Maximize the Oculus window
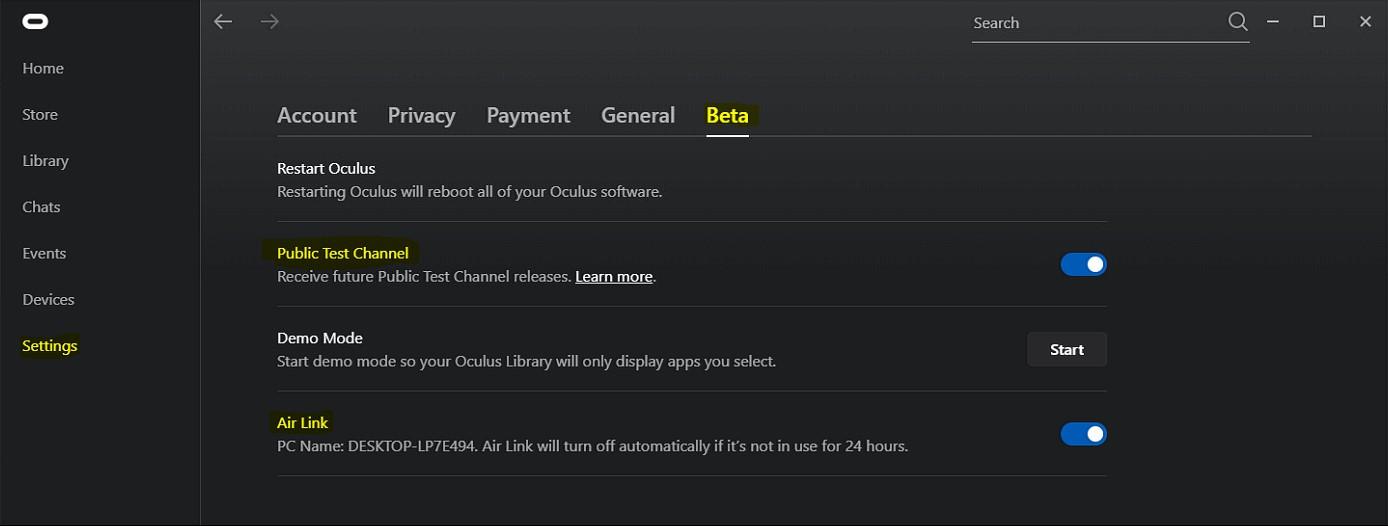This screenshot has width=1388, height=526. click(x=1319, y=21)
